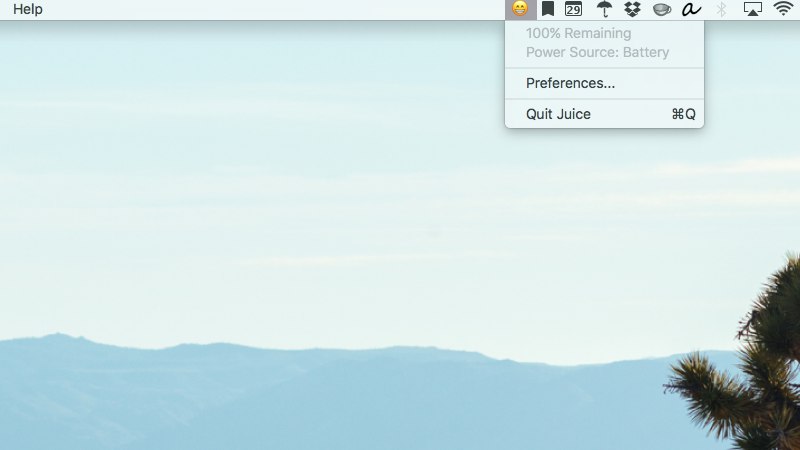The height and width of the screenshot is (450, 800).
Task: Click the Bluetooth status icon
Action: (x=721, y=9)
